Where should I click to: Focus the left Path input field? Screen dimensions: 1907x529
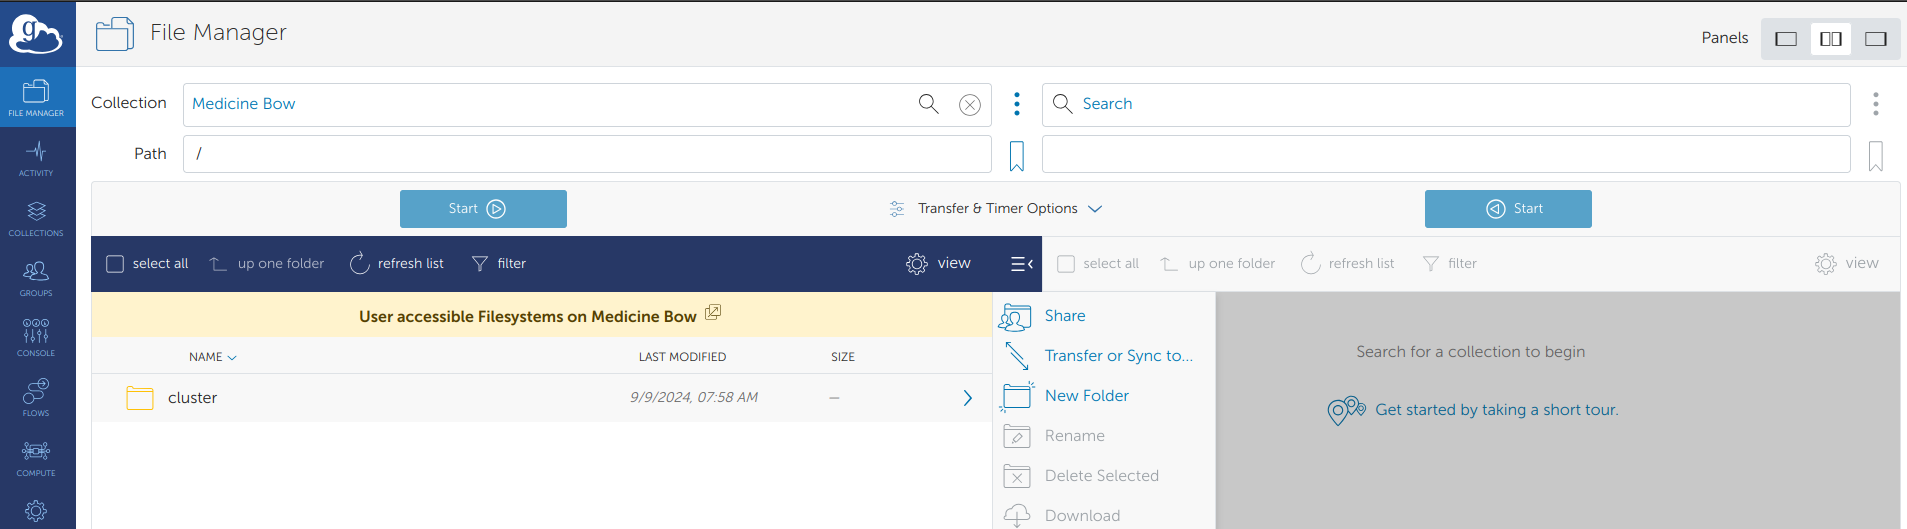click(x=587, y=154)
